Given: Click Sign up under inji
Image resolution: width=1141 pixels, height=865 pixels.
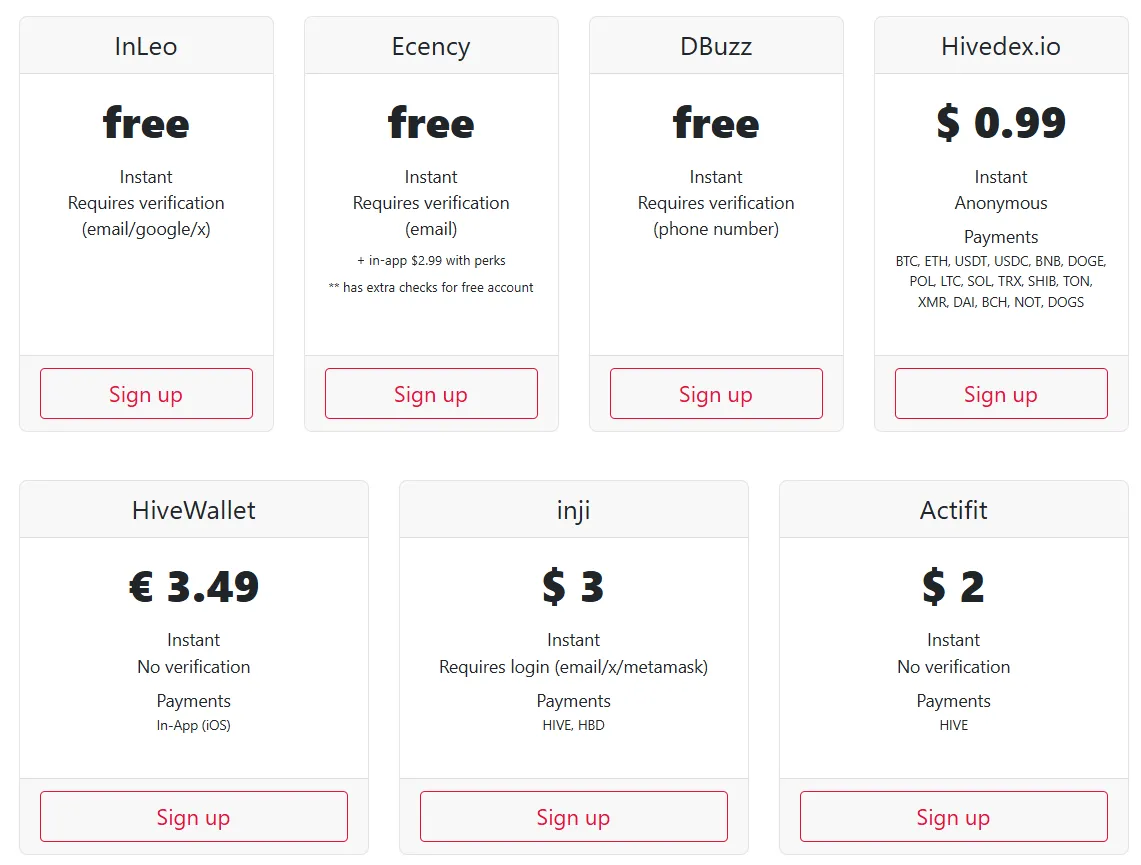Looking at the screenshot, I should pyautogui.click(x=573, y=817).
